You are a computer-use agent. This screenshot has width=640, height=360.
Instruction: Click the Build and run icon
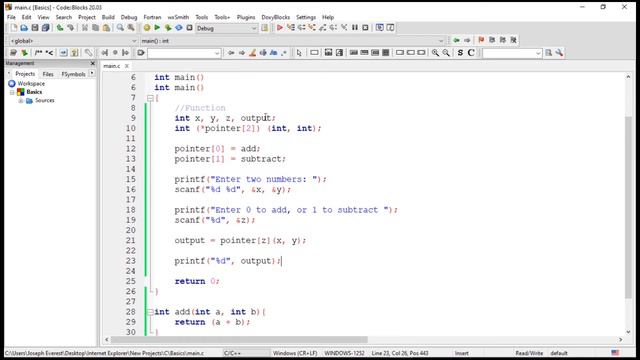coord(168,28)
